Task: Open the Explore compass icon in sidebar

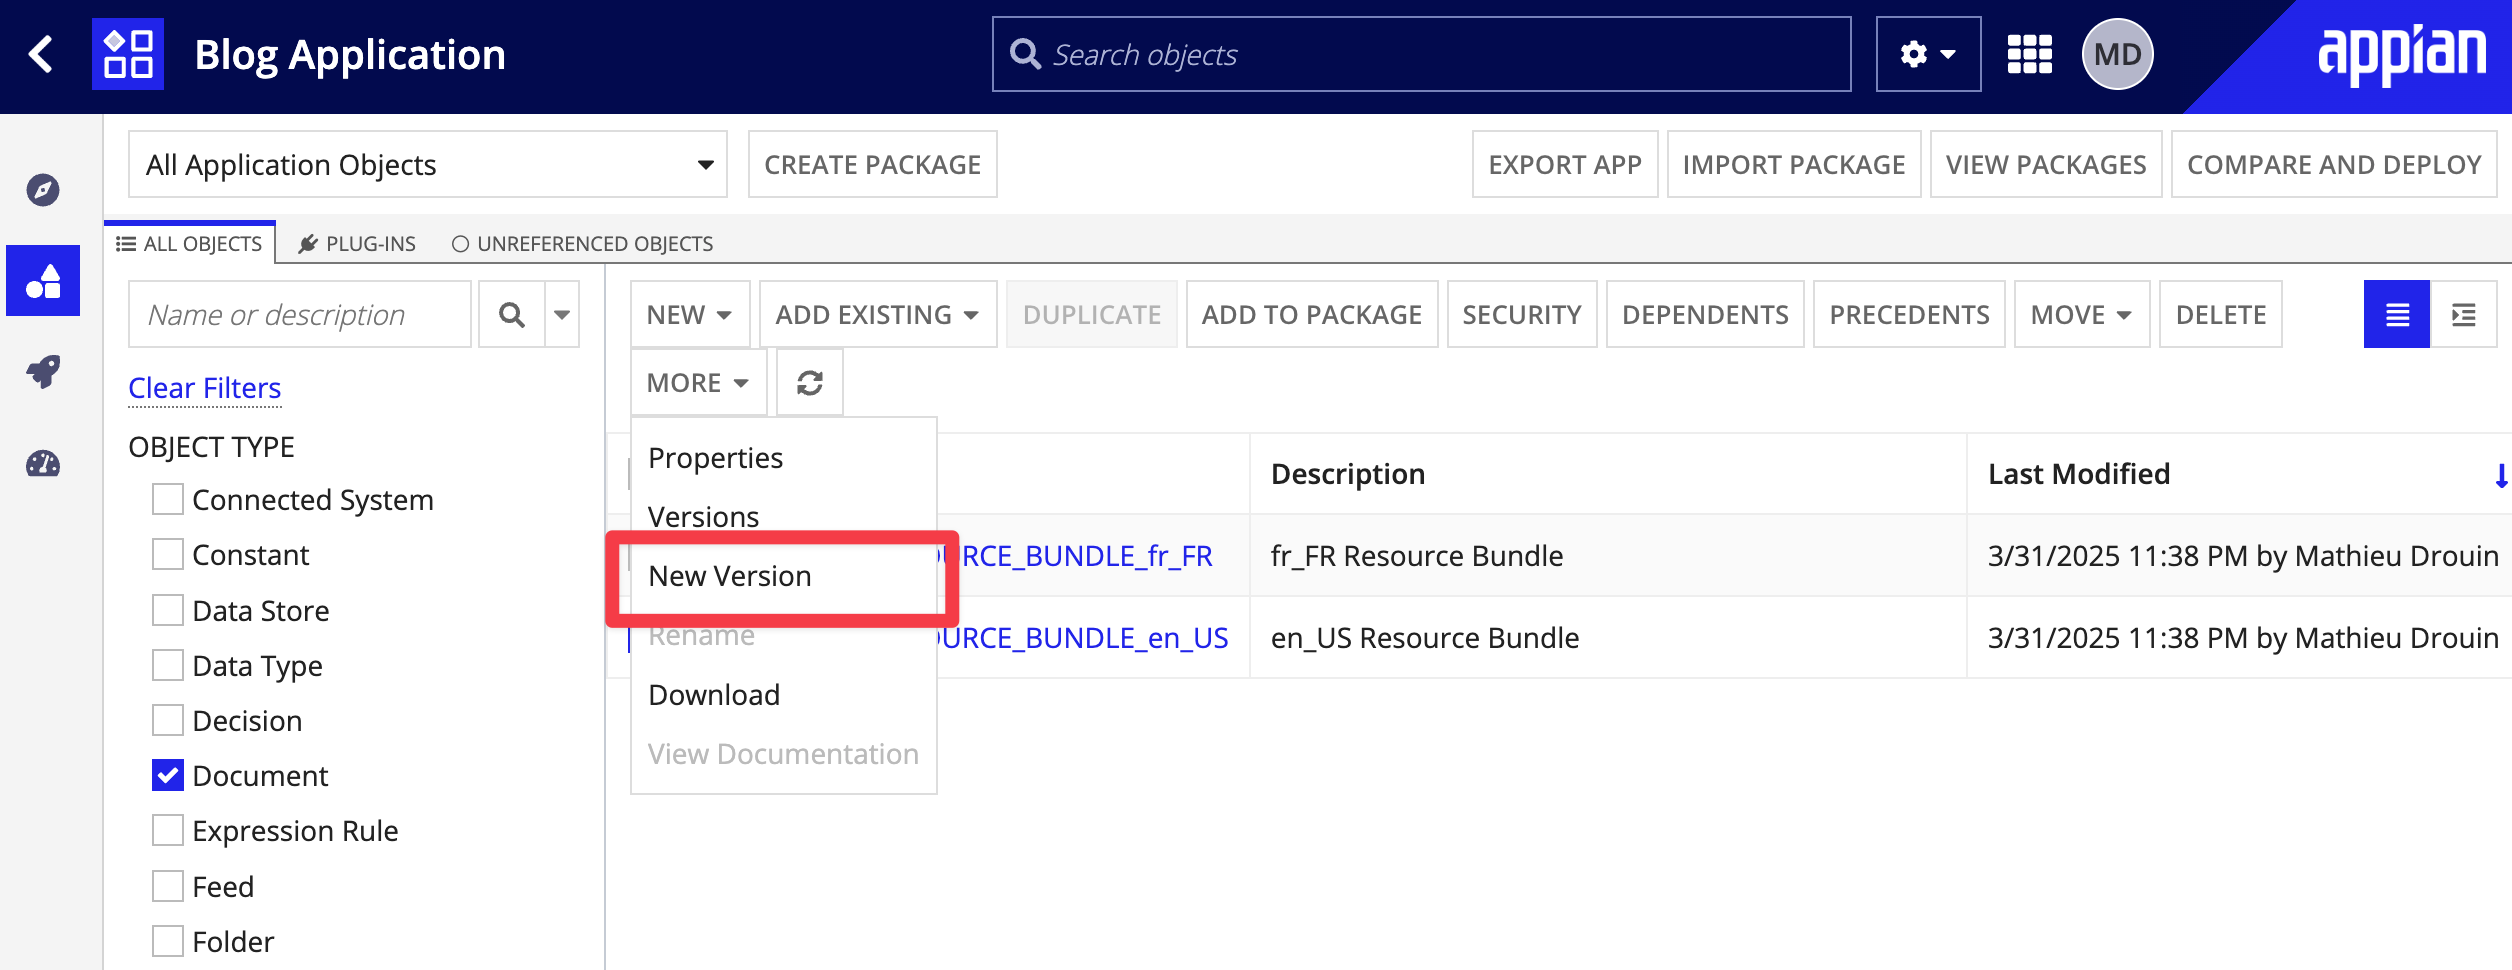Action: pyautogui.click(x=43, y=189)
